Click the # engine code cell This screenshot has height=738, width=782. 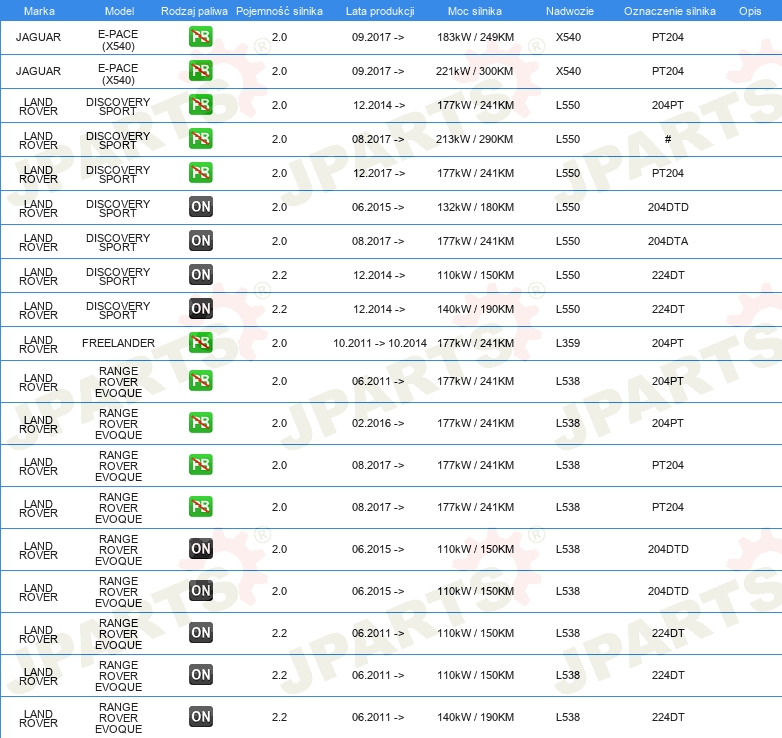point(668,139)
